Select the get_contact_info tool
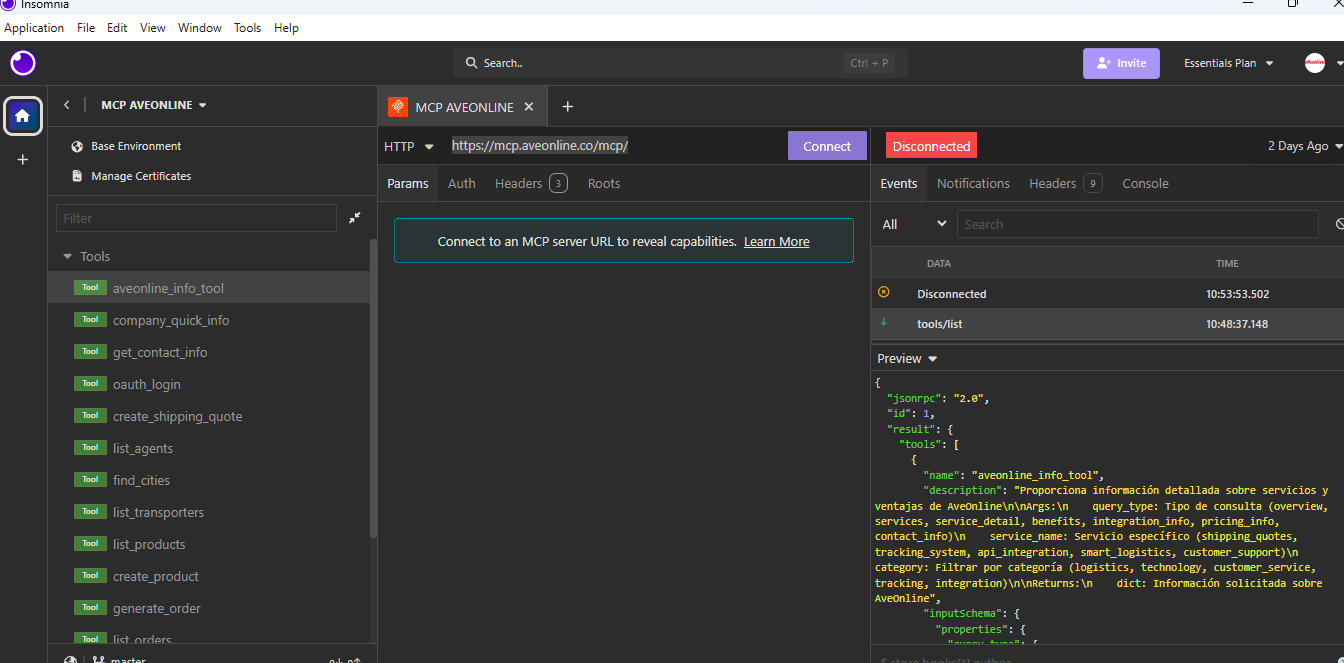The width and height of the screenshot is (1344, 663). click(209, 352)
